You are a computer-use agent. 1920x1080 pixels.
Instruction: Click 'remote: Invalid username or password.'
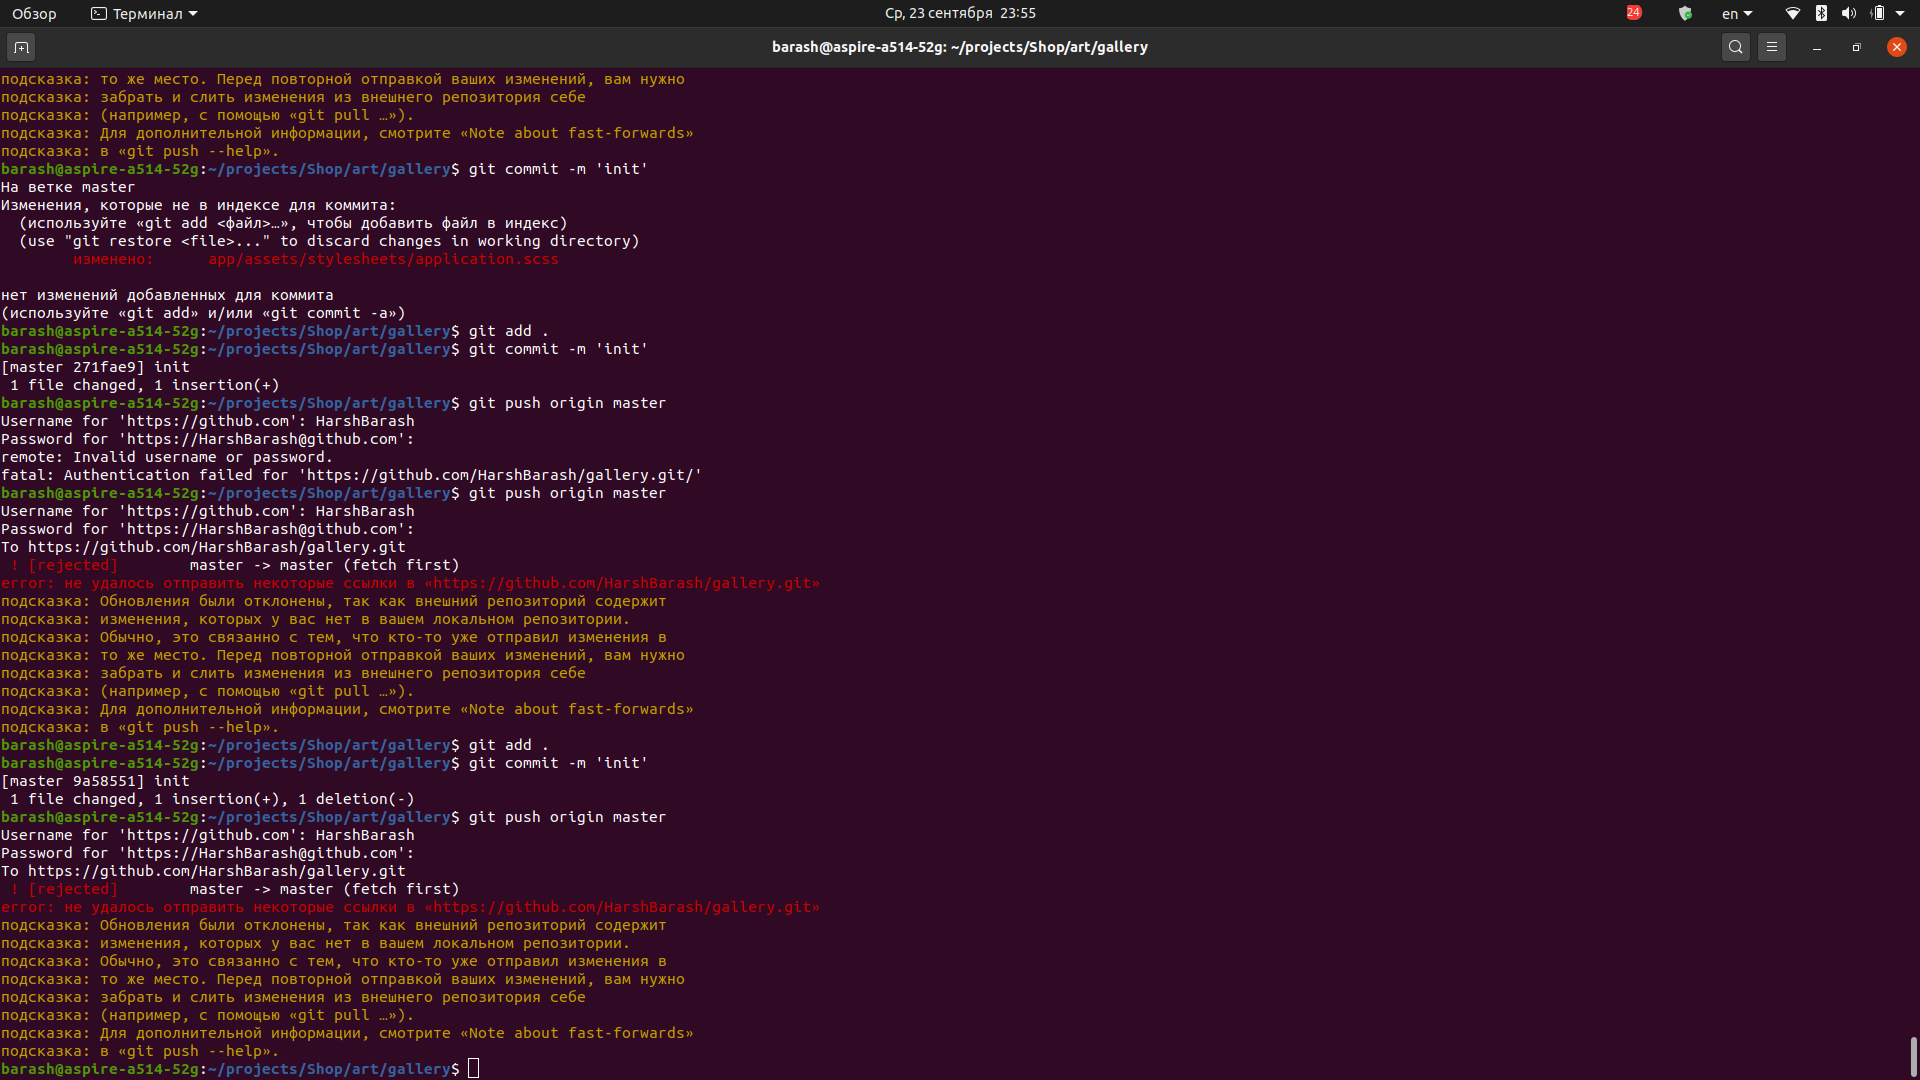coord(166,457)
